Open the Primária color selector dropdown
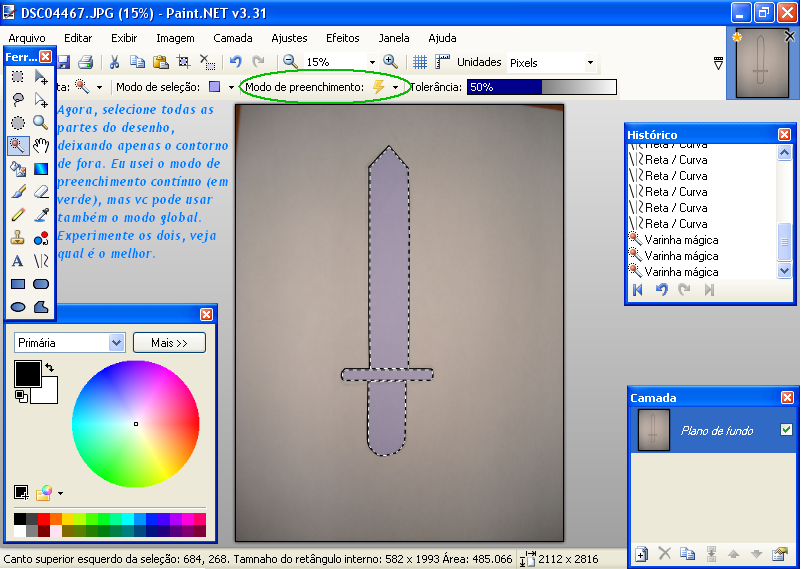The image size is (801, 569). coord(116,343)
